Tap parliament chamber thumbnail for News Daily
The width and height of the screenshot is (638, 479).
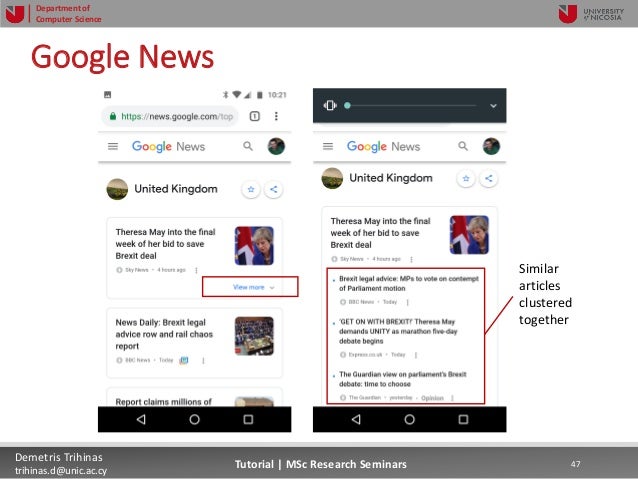(x=254, y=336)
